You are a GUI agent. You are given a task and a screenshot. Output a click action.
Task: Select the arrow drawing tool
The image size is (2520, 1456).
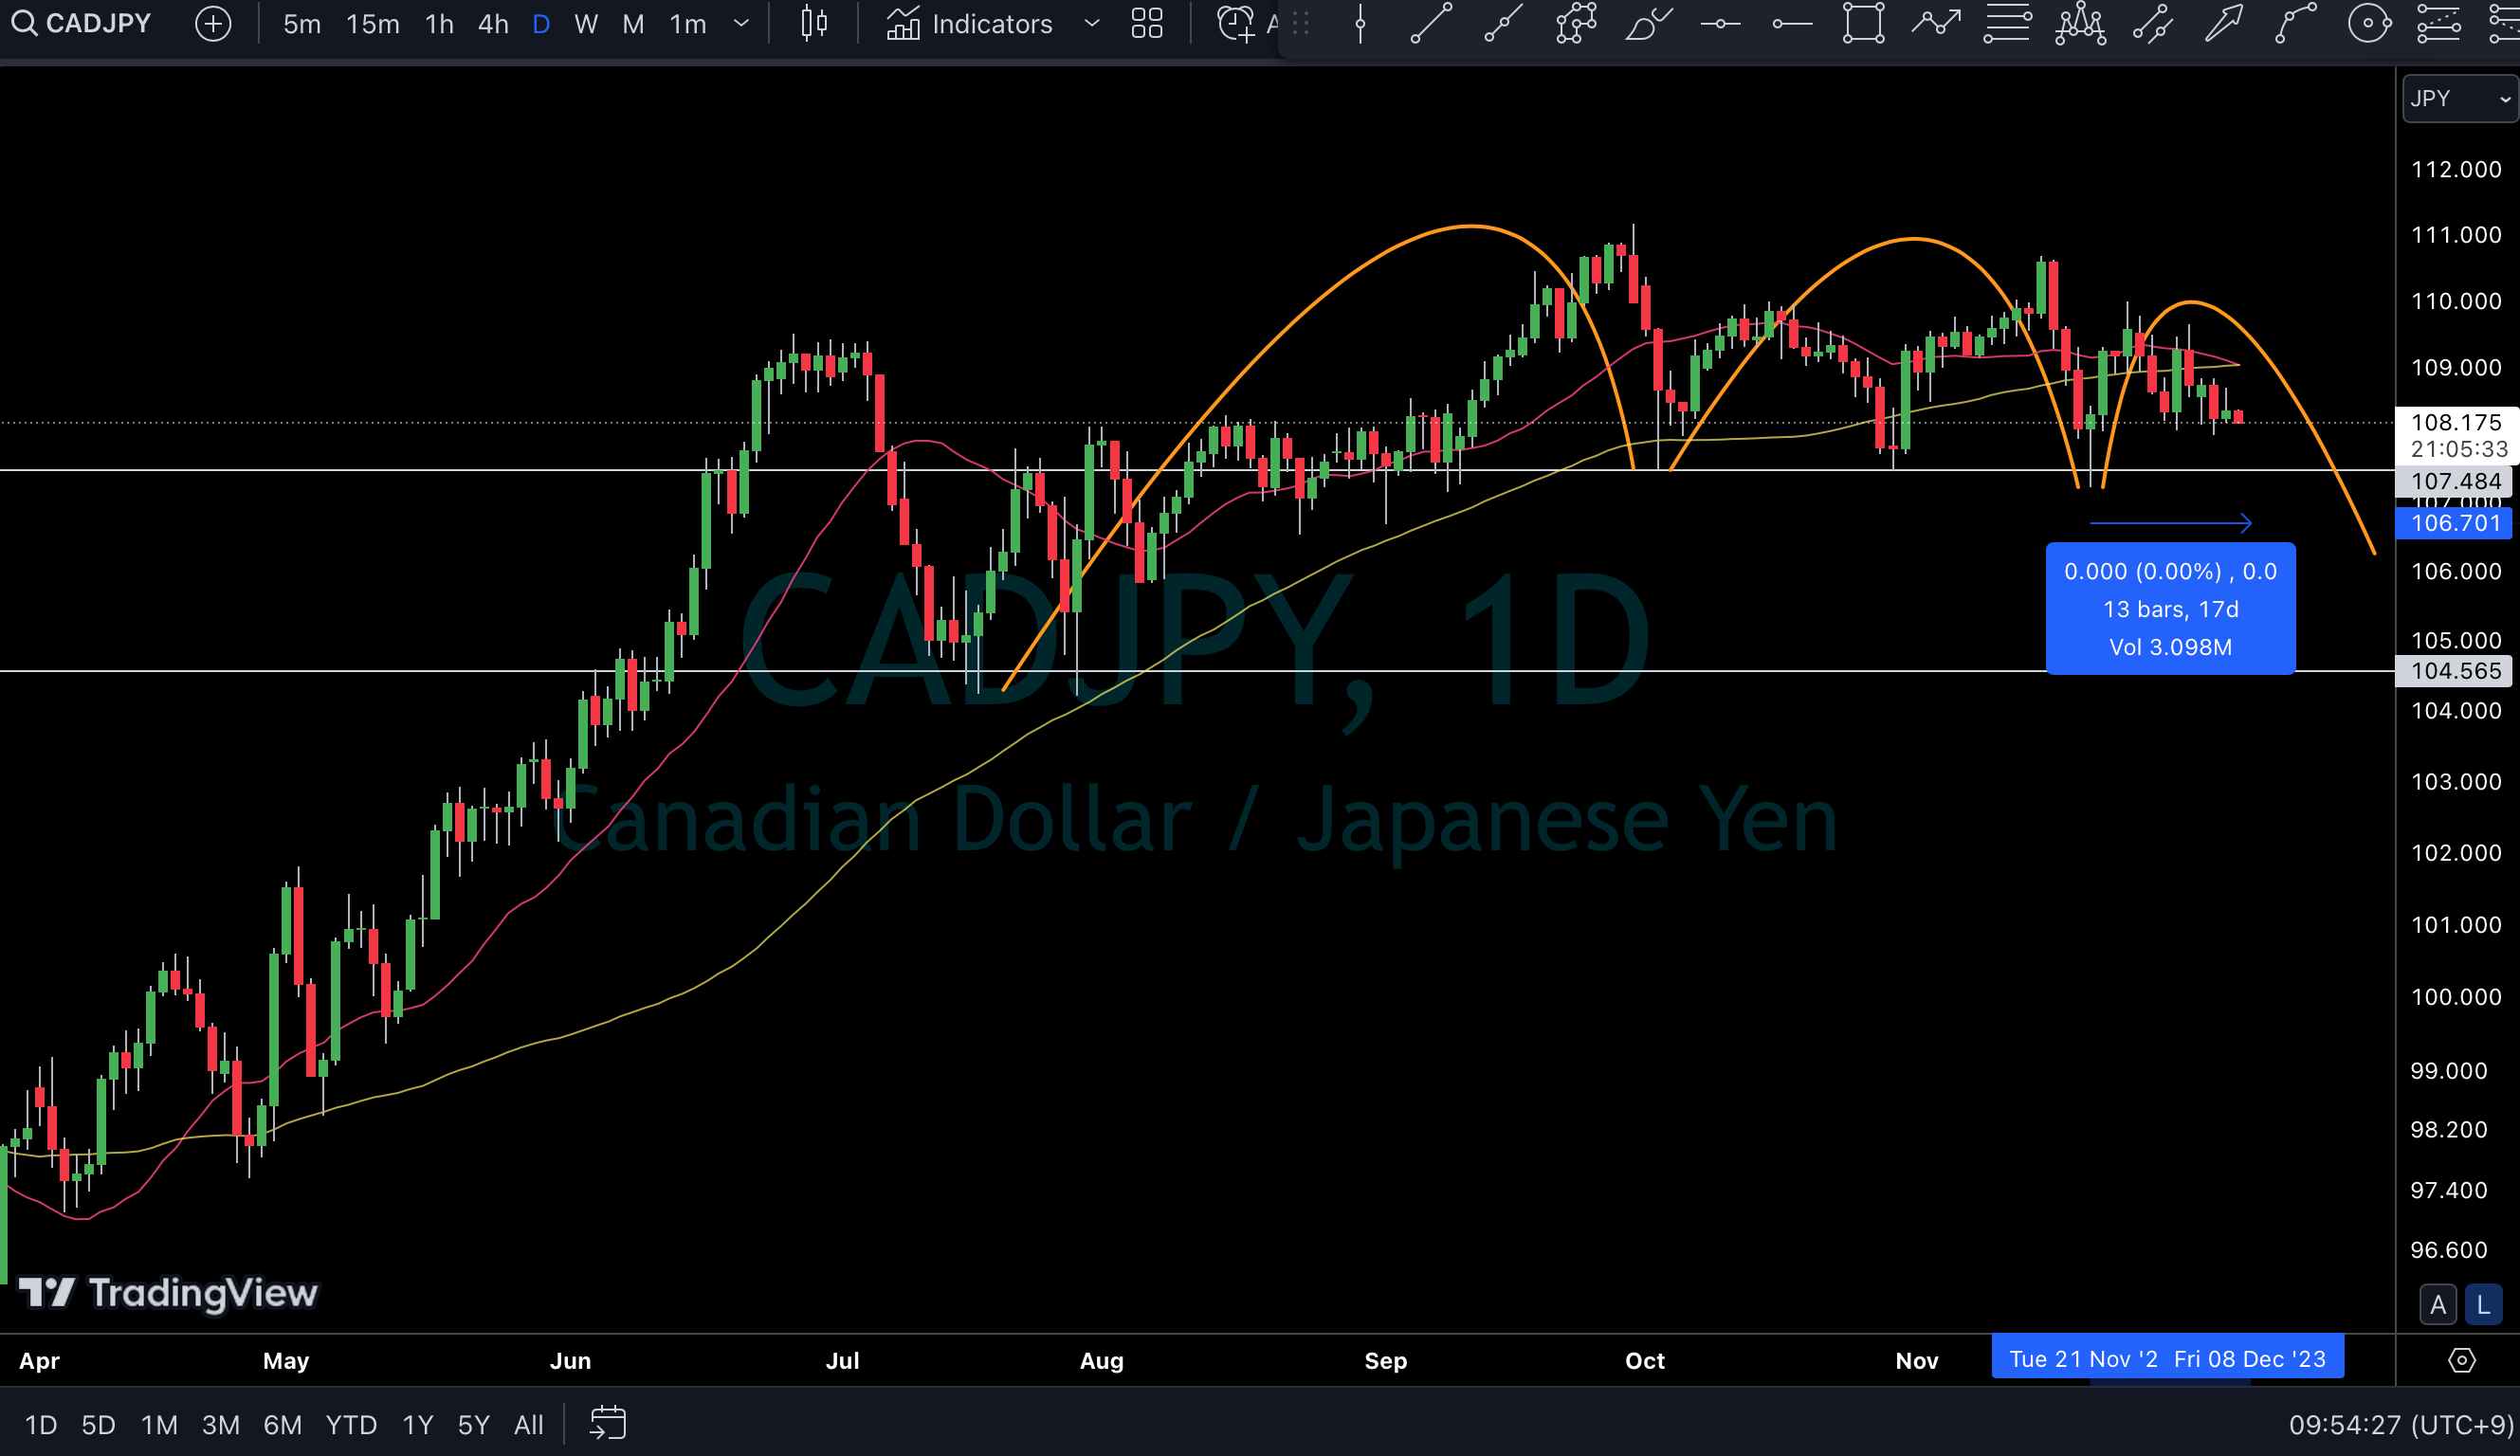point(2223,23)
